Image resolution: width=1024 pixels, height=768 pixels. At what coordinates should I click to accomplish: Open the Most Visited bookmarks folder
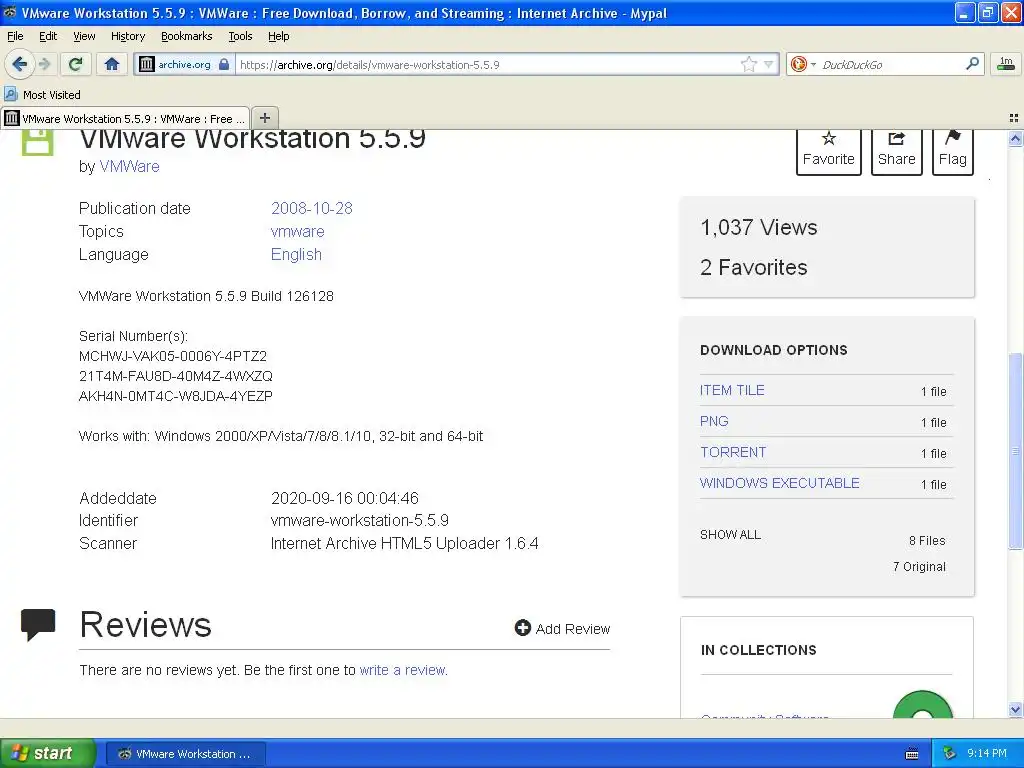[x=42, y=95]
